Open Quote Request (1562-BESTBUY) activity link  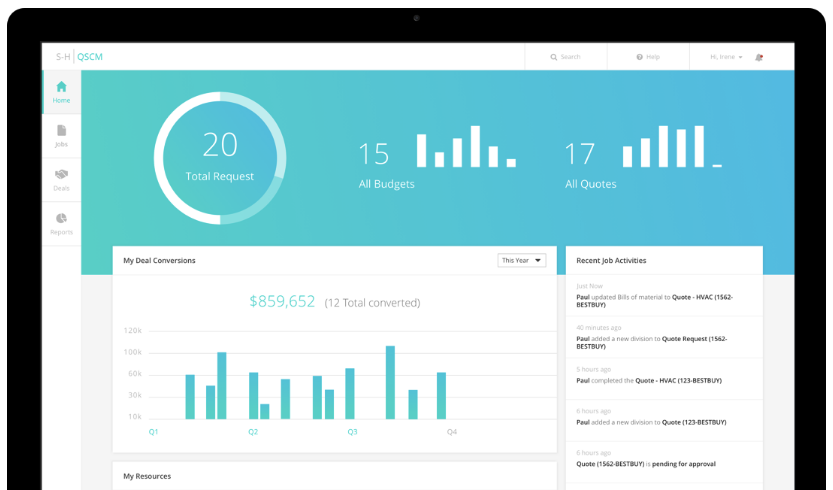click(652, 343)
